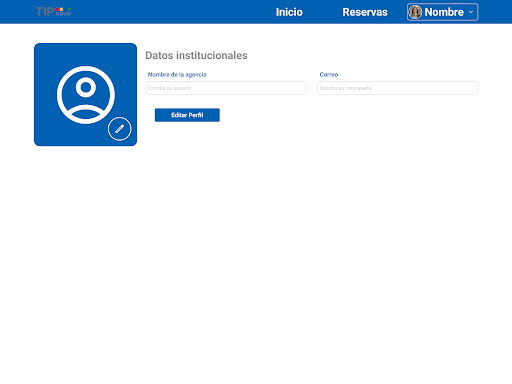The height and width of the screenshot is (384, 512).
Task: Click the small user avatar in navbar
Action: pyautogui.click(x=415, y=12)
